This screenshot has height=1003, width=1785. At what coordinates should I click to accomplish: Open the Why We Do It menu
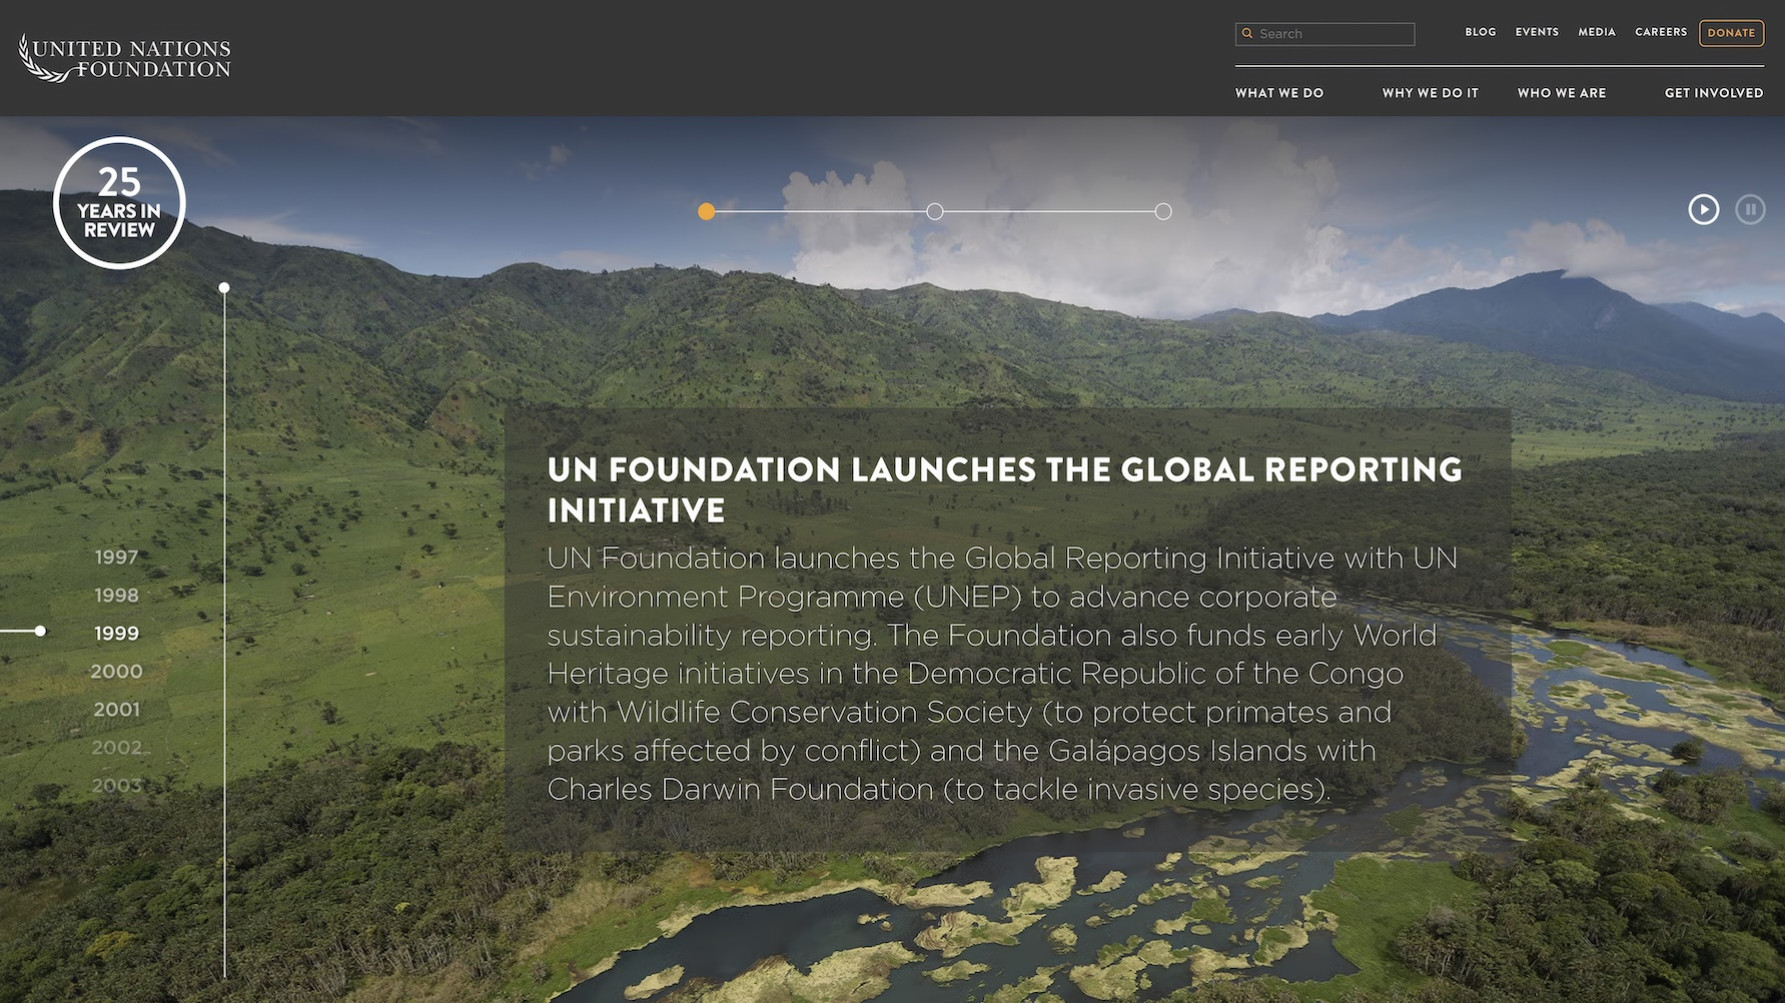1430,93
